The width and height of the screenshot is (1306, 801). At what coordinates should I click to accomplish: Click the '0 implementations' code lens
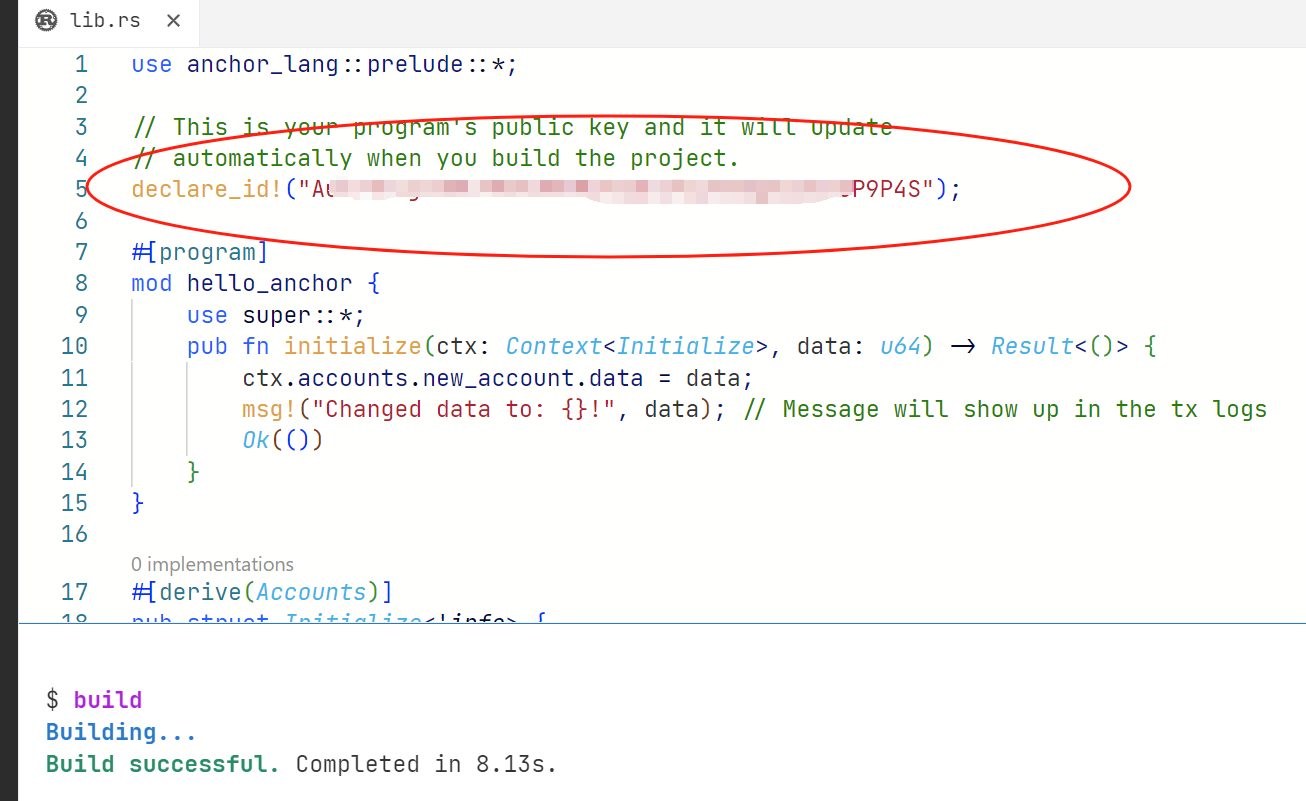pyautogui.click(x=213, y=564)
